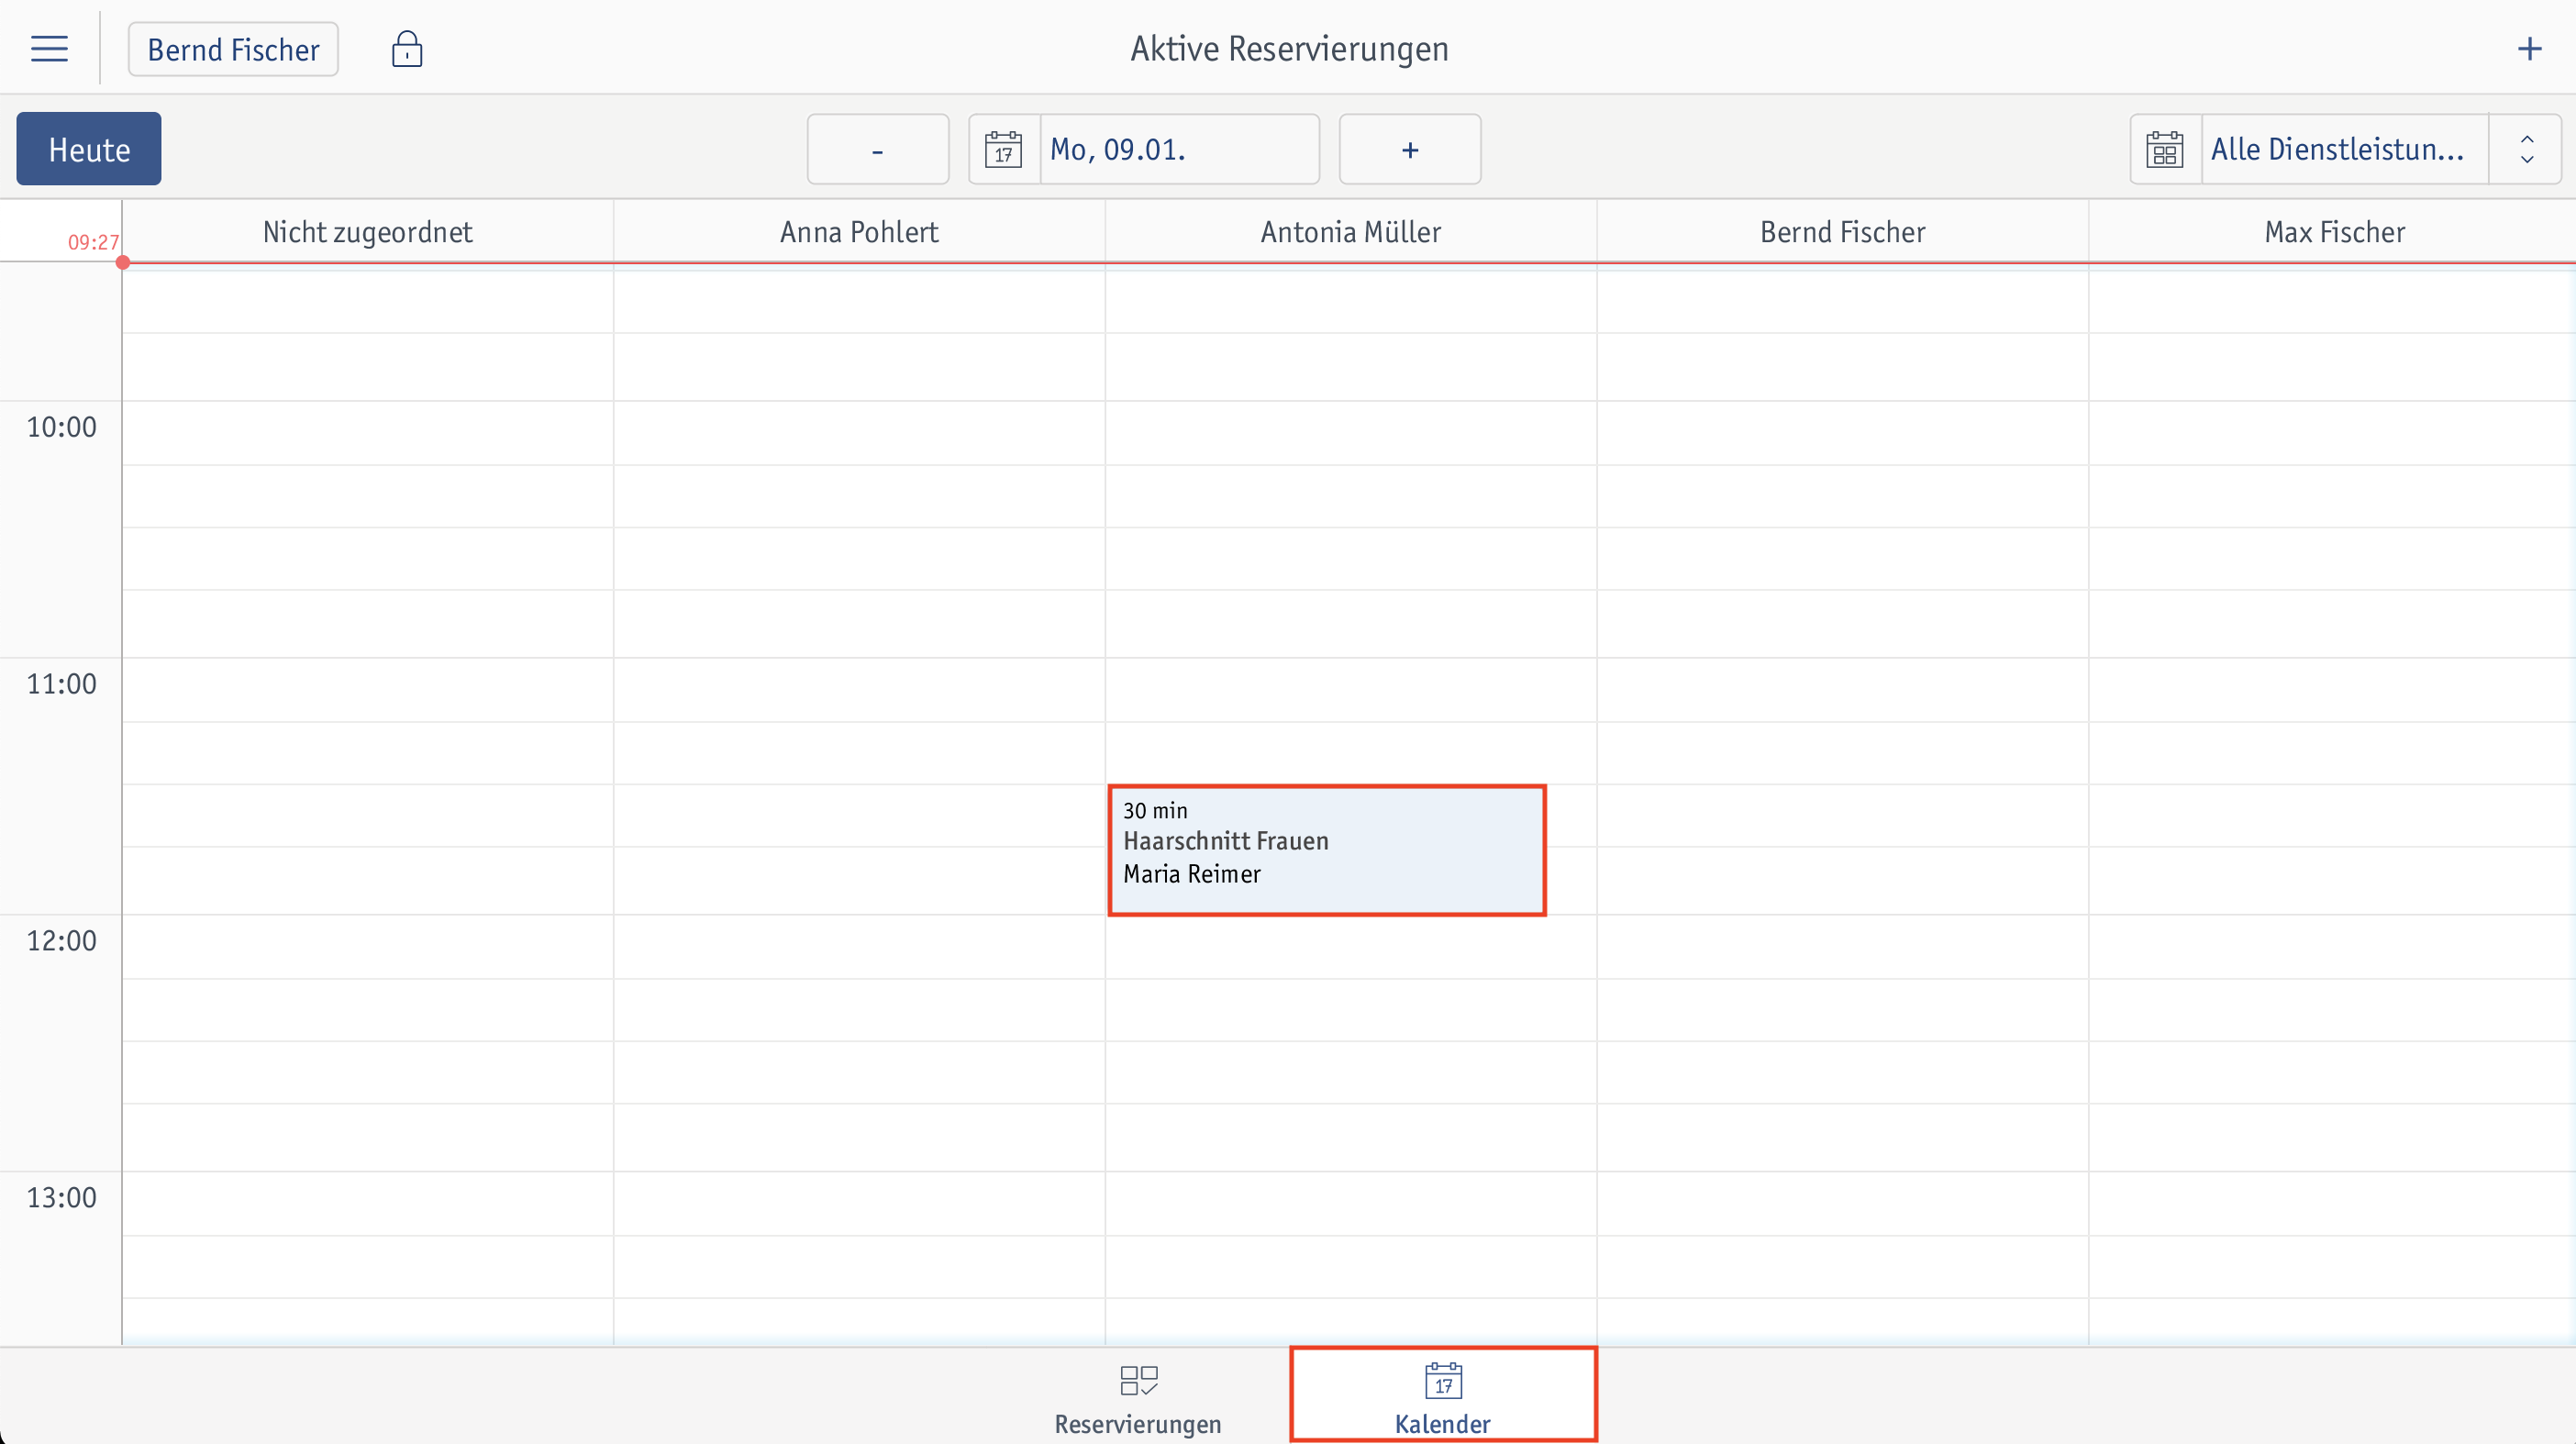Click the services dropdown stepper arrows

pos(2526,149)
